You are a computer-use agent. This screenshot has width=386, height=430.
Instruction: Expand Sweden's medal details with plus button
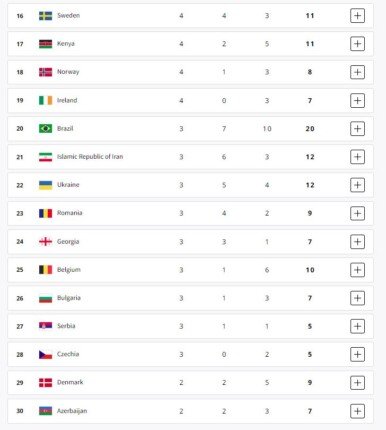(x=357, y=16)
